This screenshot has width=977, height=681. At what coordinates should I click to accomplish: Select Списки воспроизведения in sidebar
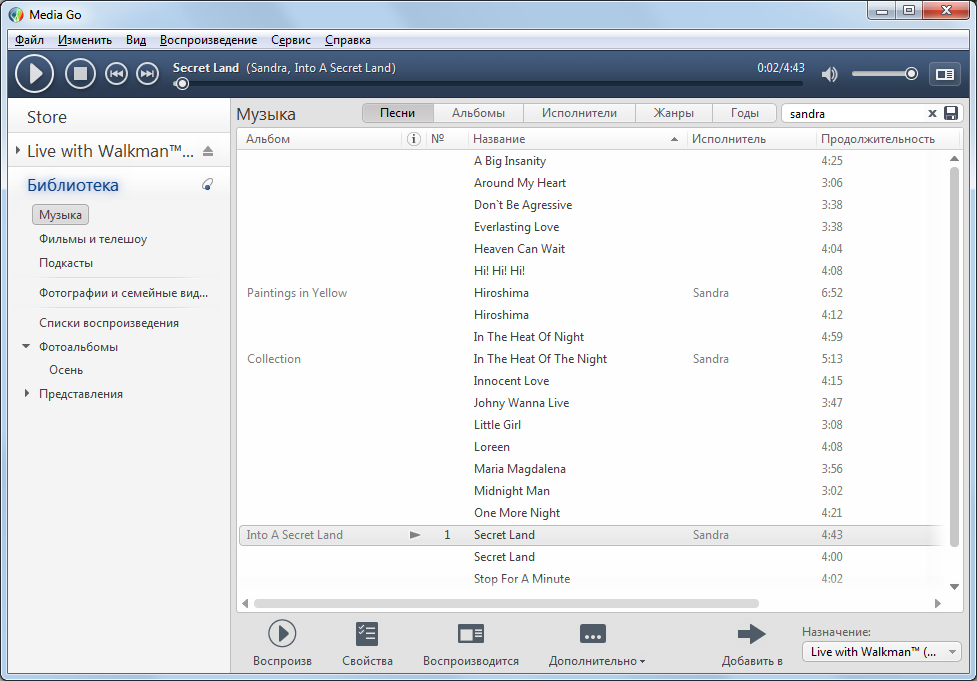109,323
